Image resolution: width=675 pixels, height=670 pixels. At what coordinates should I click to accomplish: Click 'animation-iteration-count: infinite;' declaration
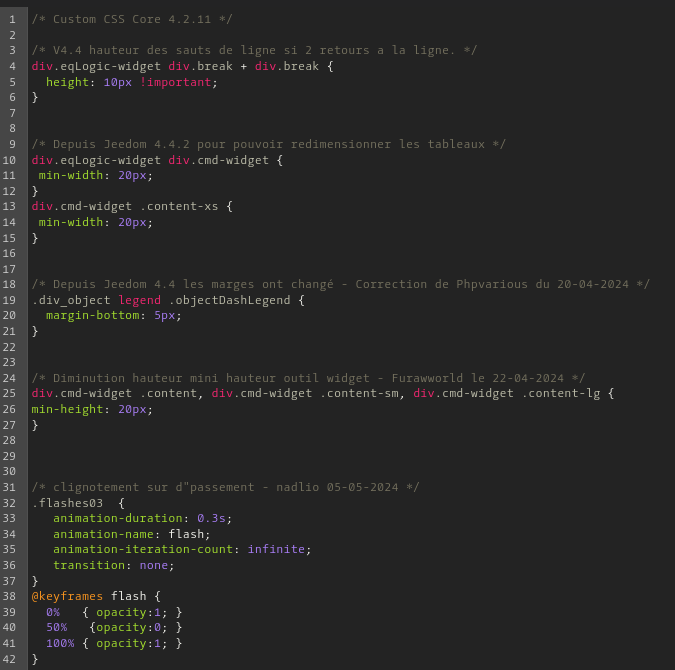(182, 549)
